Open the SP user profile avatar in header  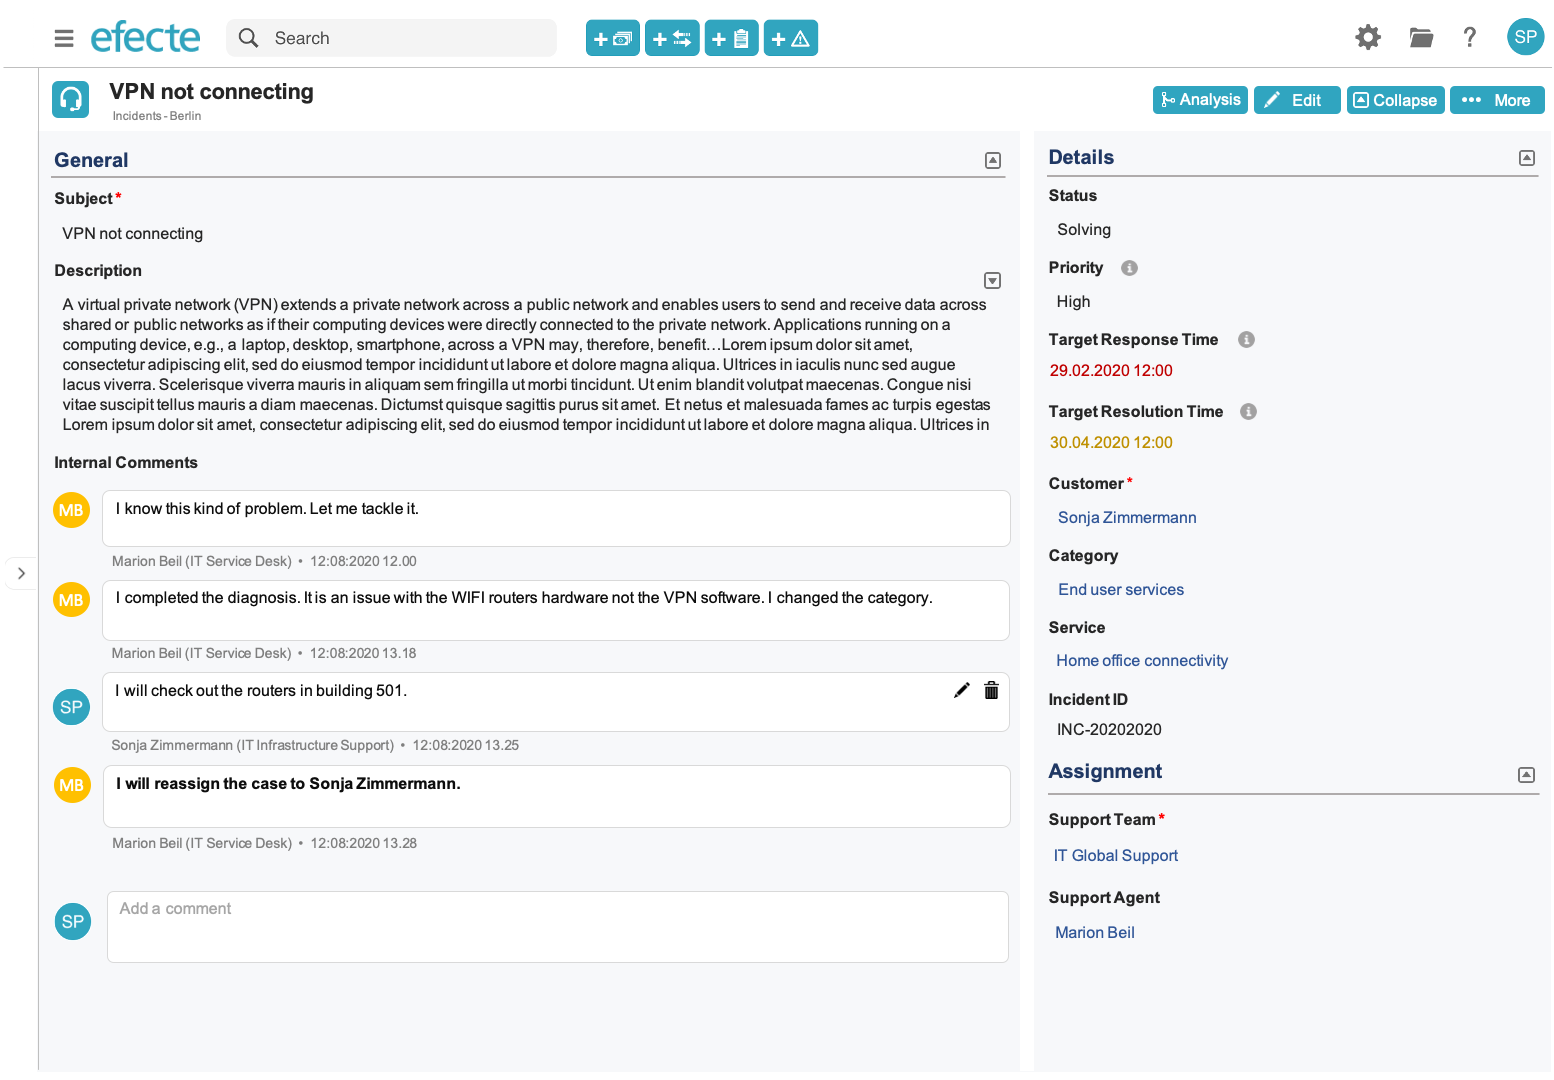tap(1525, 37)
